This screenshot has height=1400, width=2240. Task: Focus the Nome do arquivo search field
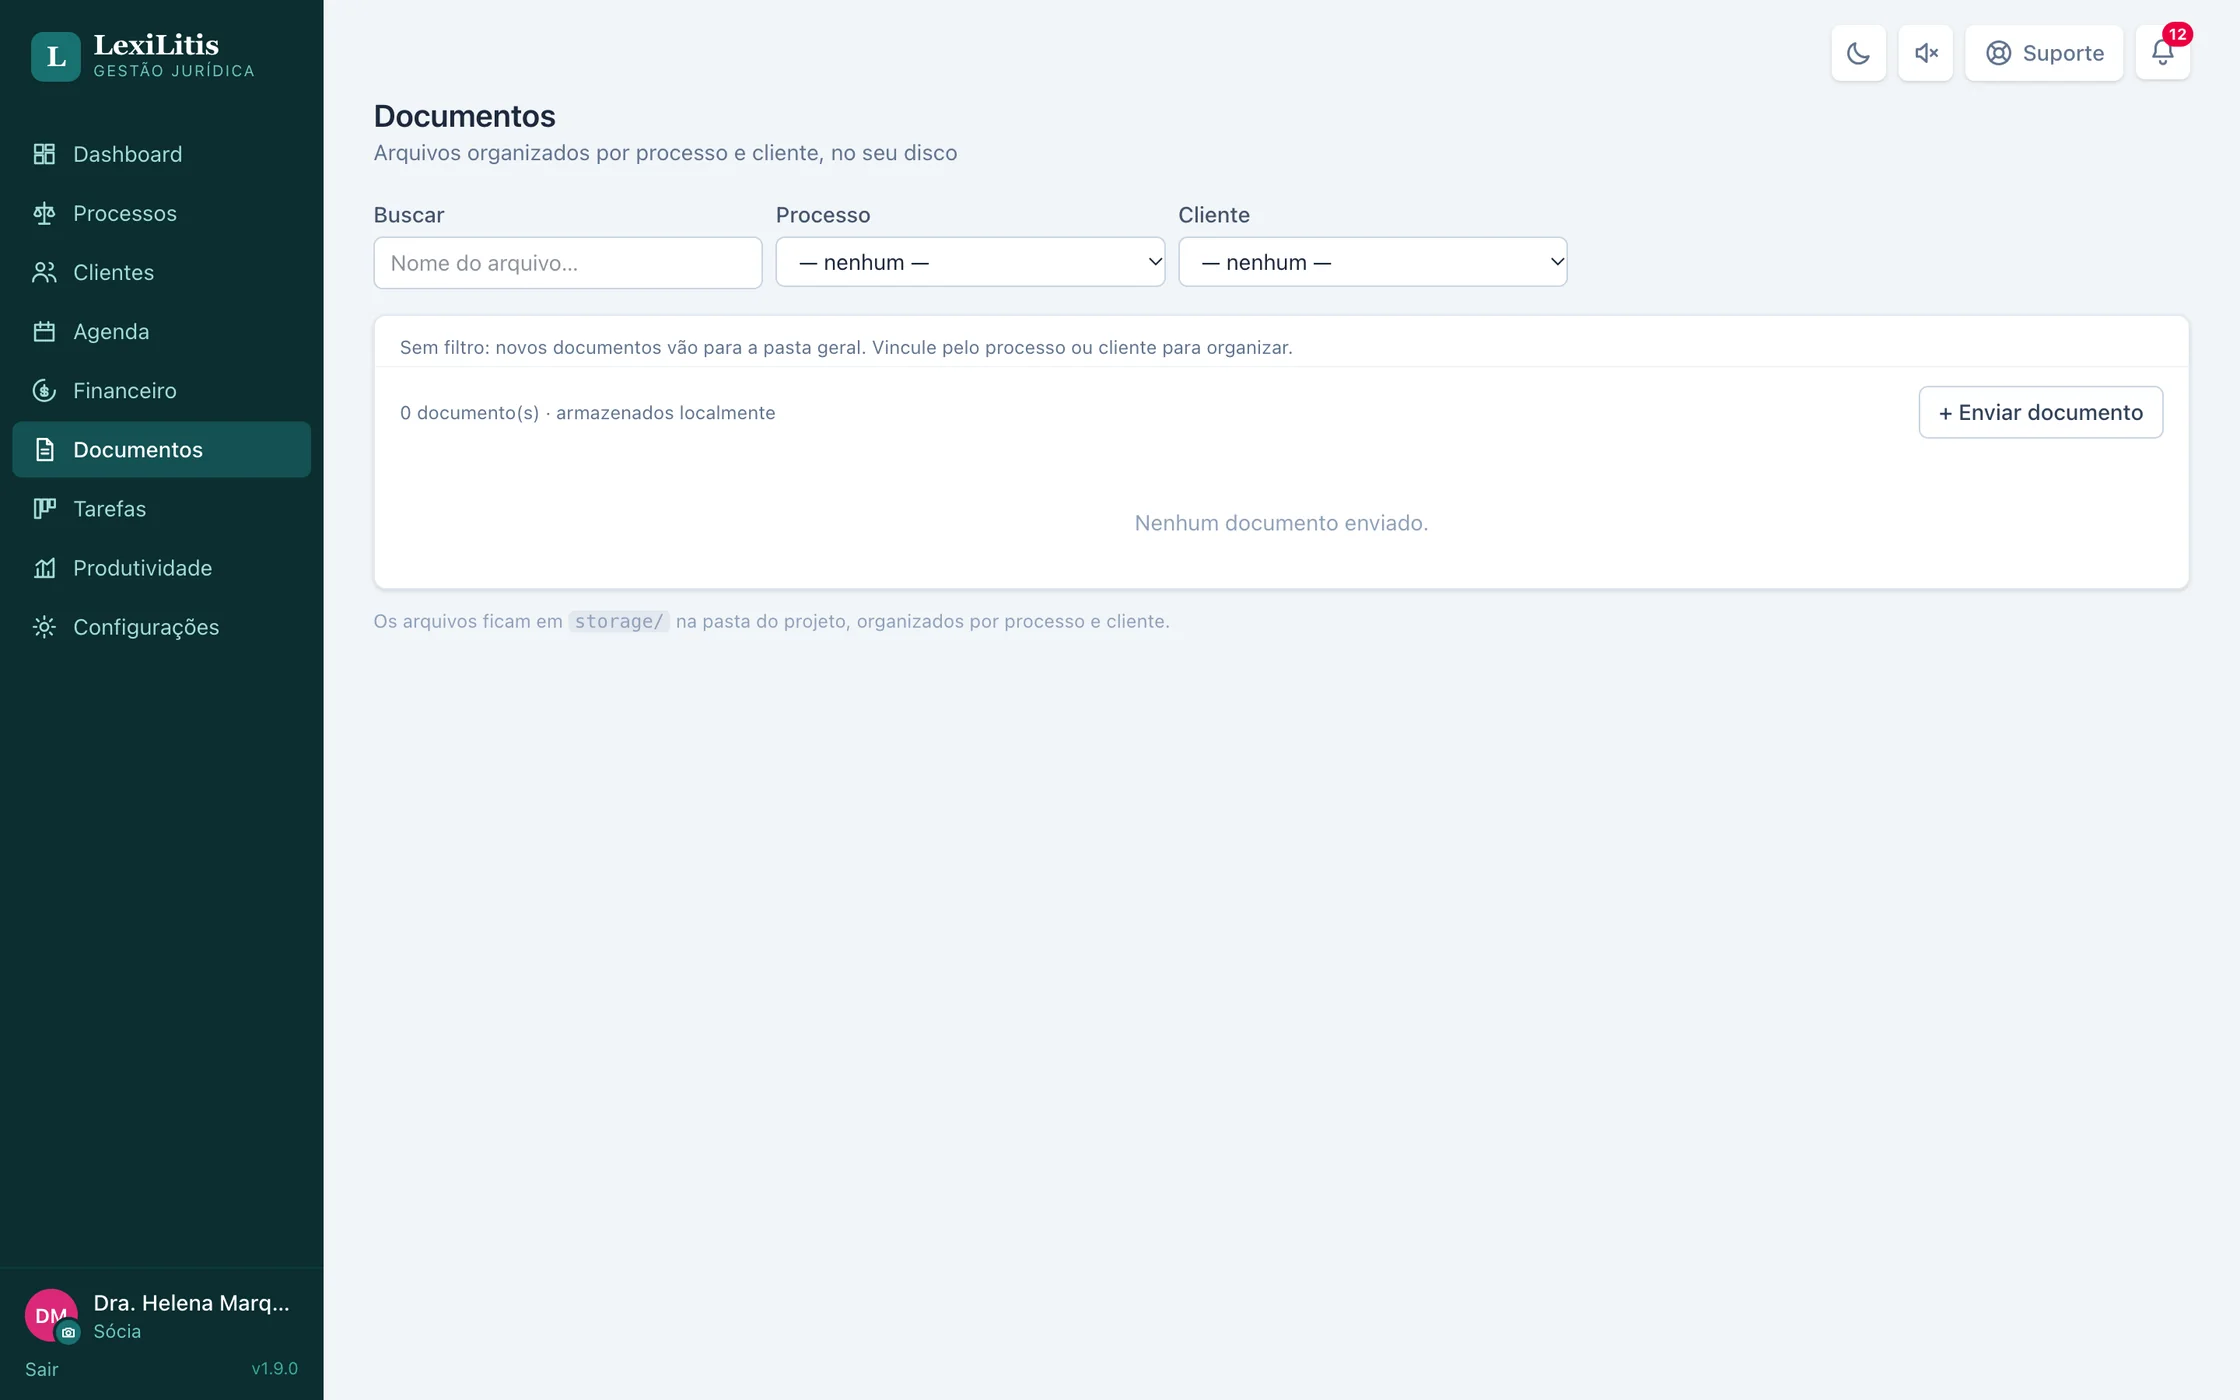tap(568, 263)
